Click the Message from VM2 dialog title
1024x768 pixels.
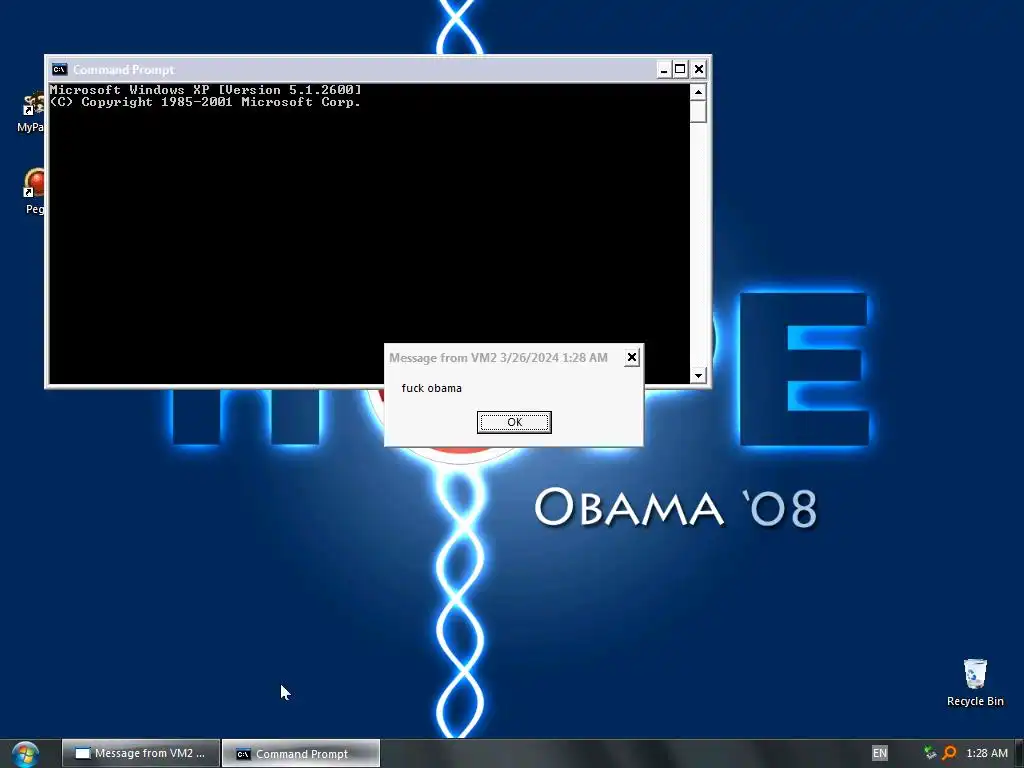[498, 357]
